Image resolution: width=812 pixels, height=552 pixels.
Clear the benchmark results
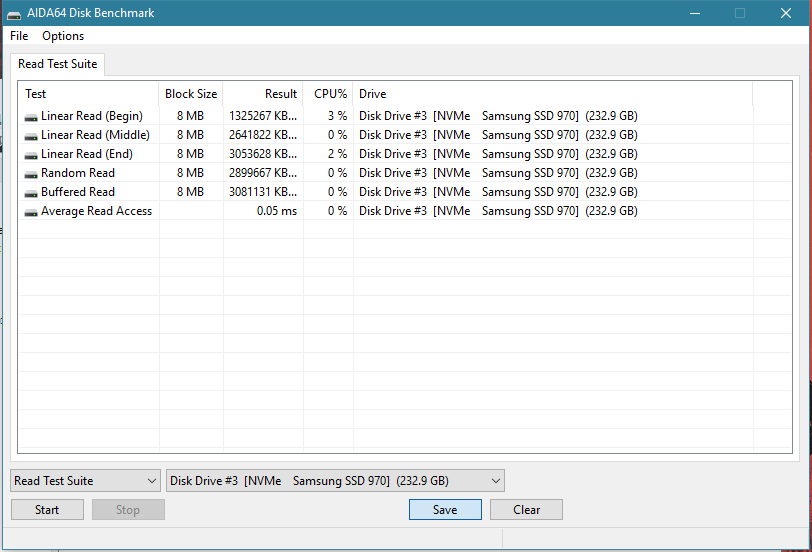(x=526, y=510)
